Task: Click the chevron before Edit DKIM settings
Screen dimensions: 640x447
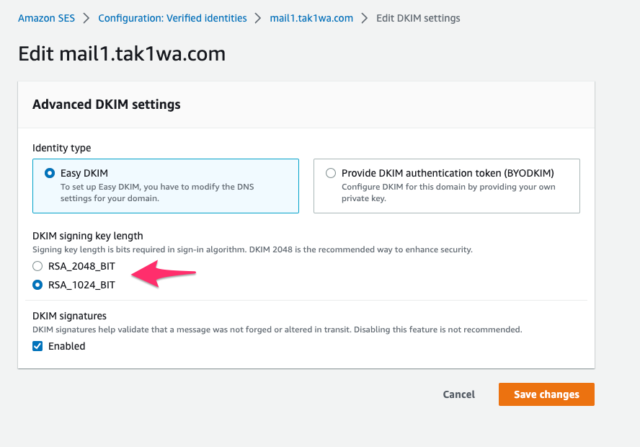Action: click(x=364, y=18)
